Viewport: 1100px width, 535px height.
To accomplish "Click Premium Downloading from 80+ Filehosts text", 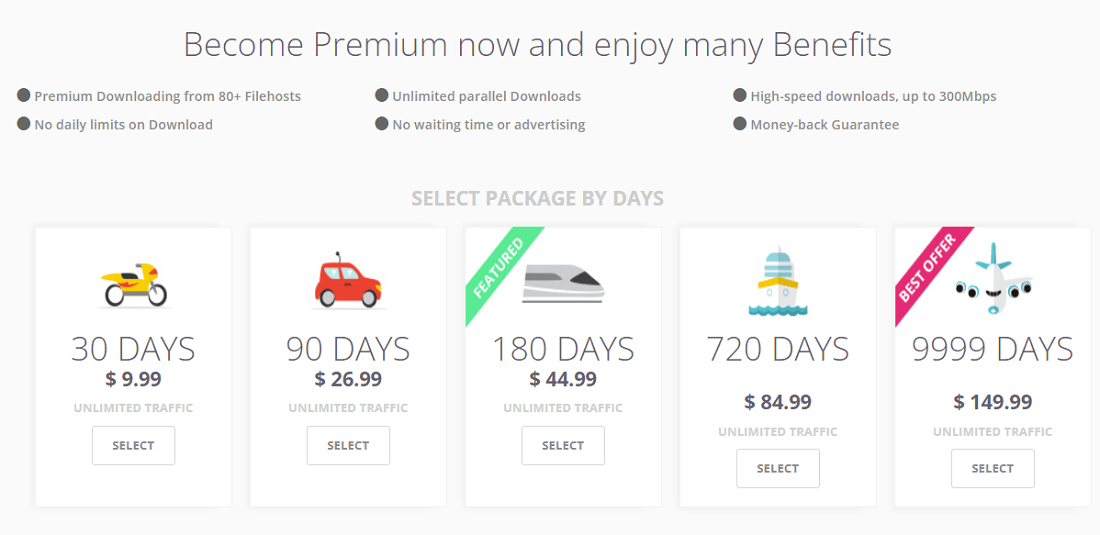I will 167,96.
